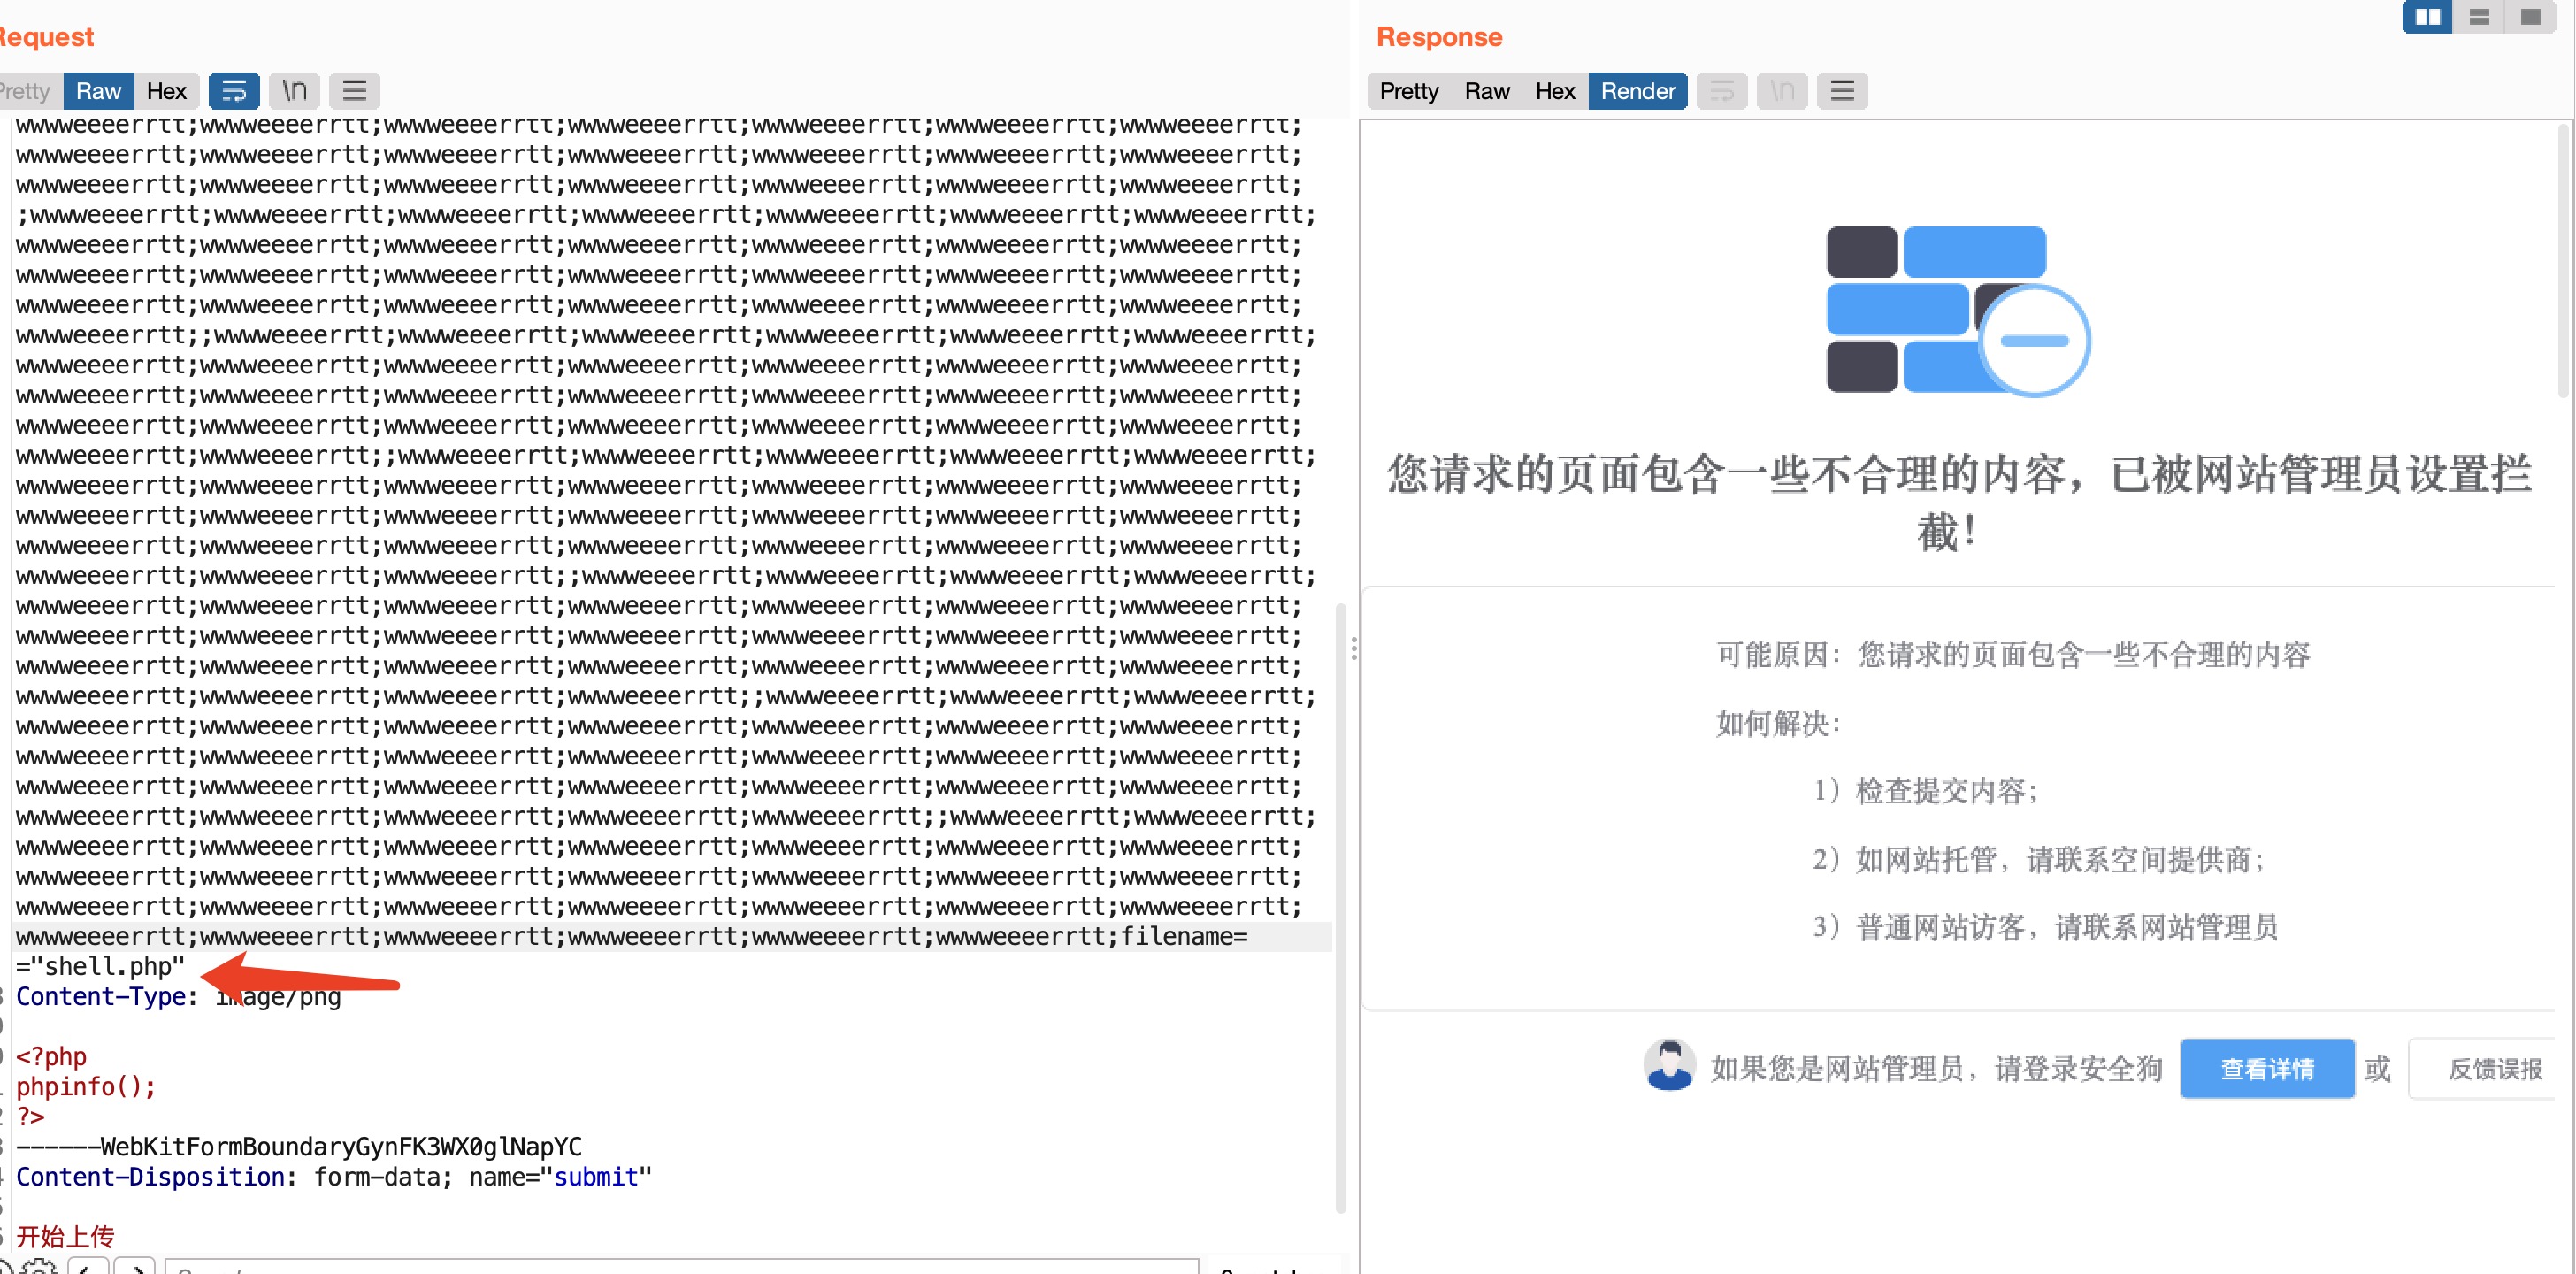2576x1274 pixels.
Task: Click the blue 查看详情 button
Action: click(2266, 1068)
